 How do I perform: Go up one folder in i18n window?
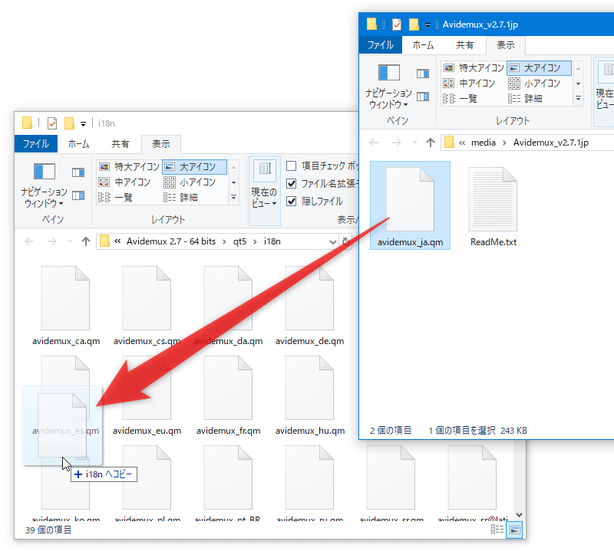tap(86, 241)
